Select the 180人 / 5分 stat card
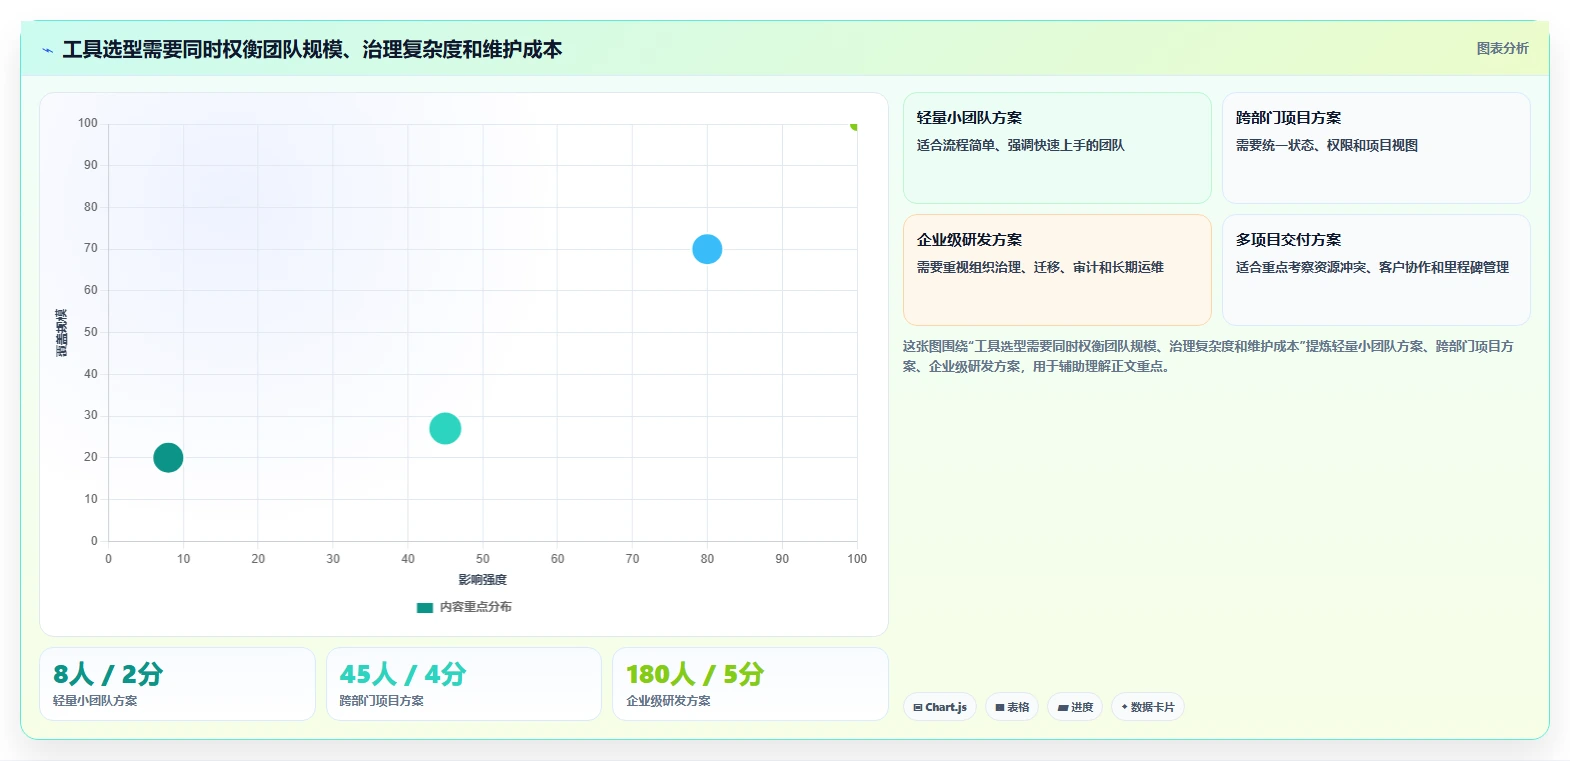The height and width of the screenshot is (761, 1570). tap(750, 684)
